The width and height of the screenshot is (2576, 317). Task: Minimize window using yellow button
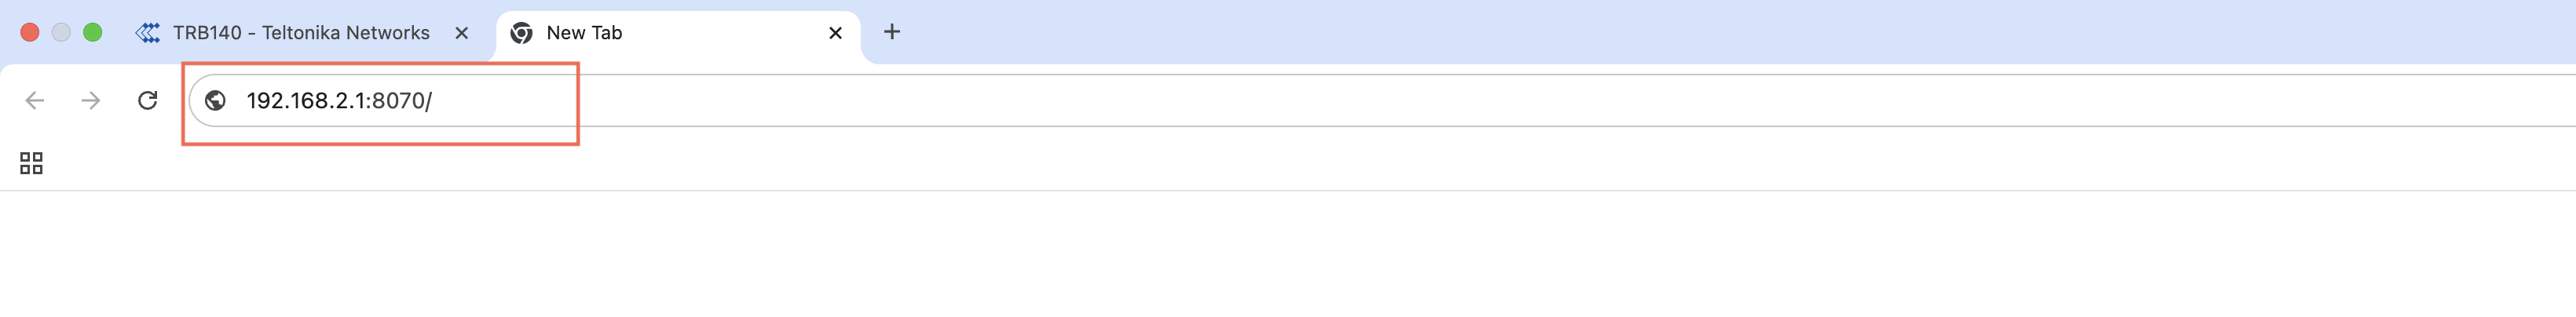61,32
